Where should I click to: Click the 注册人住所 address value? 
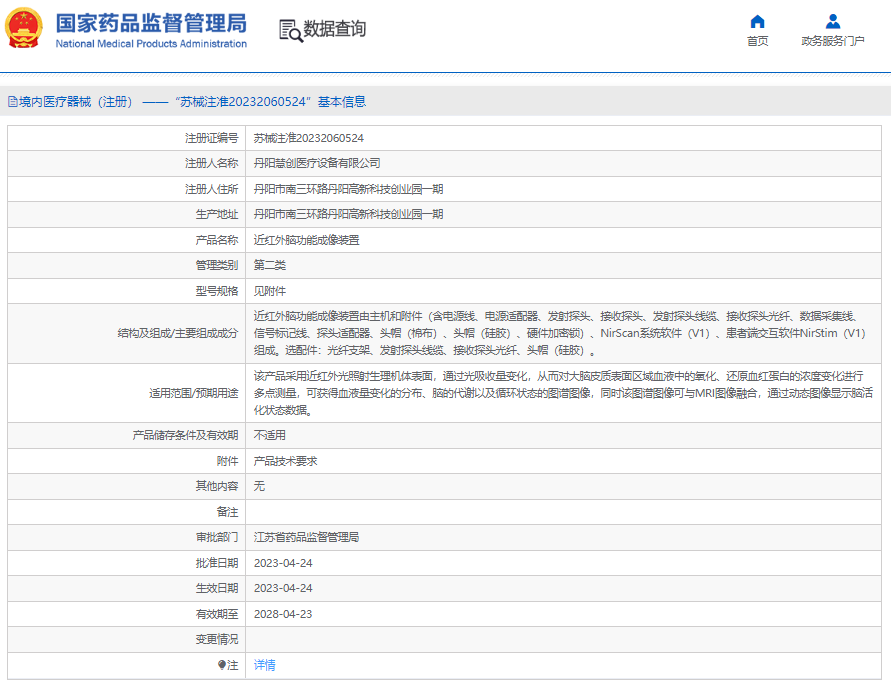348,189
